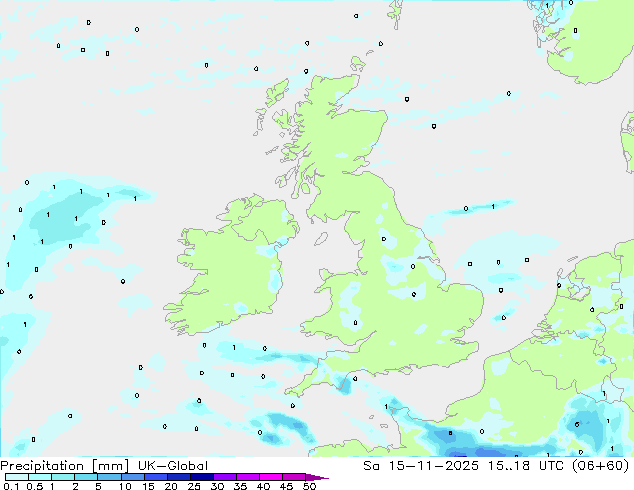Click the '10' legend scale label
The height and width of the screenshot is (490, 634).
pos(125,486)
